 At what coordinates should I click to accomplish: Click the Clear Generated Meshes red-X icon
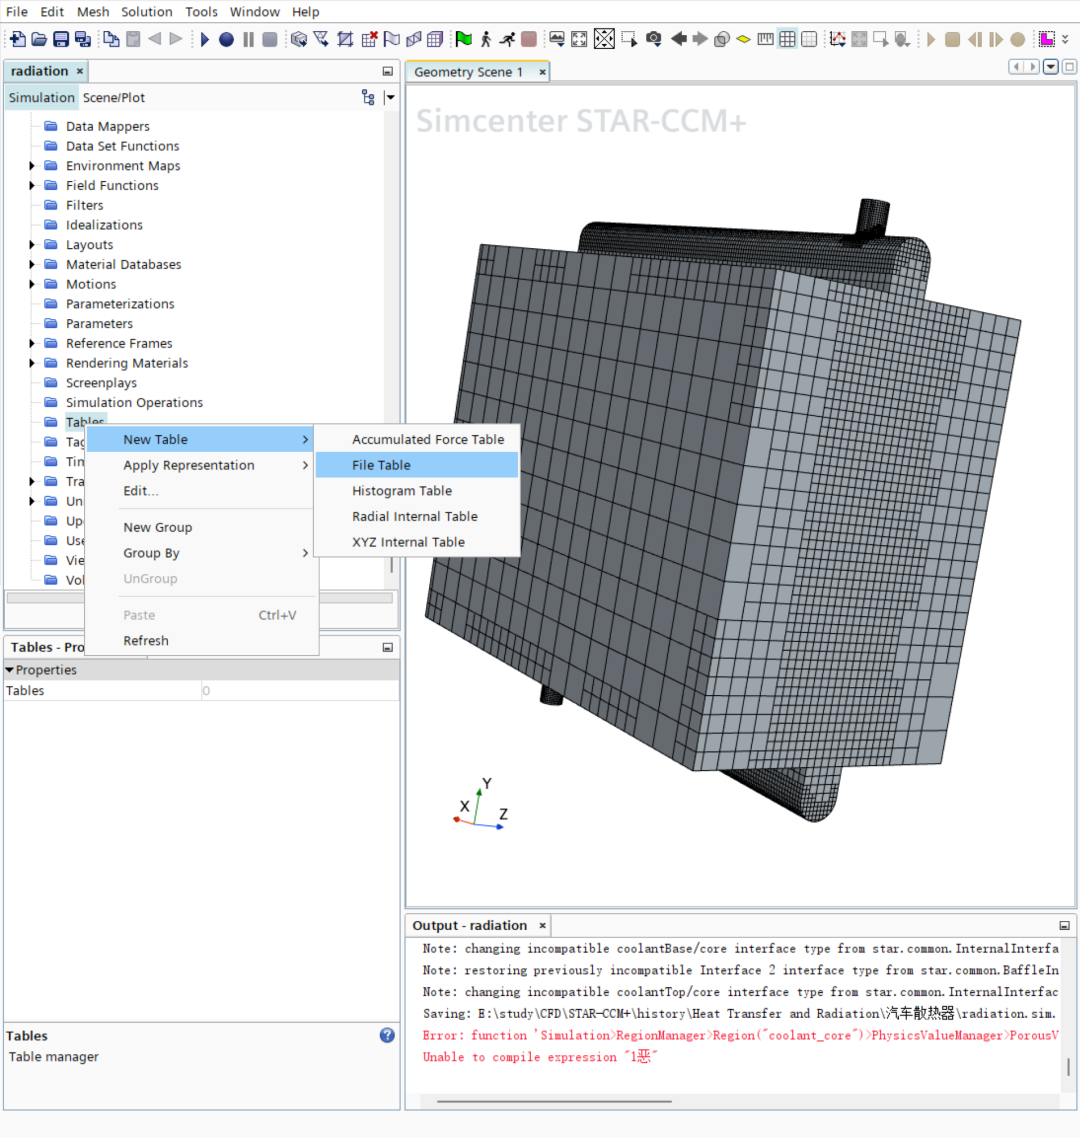[x=369, y=39]
